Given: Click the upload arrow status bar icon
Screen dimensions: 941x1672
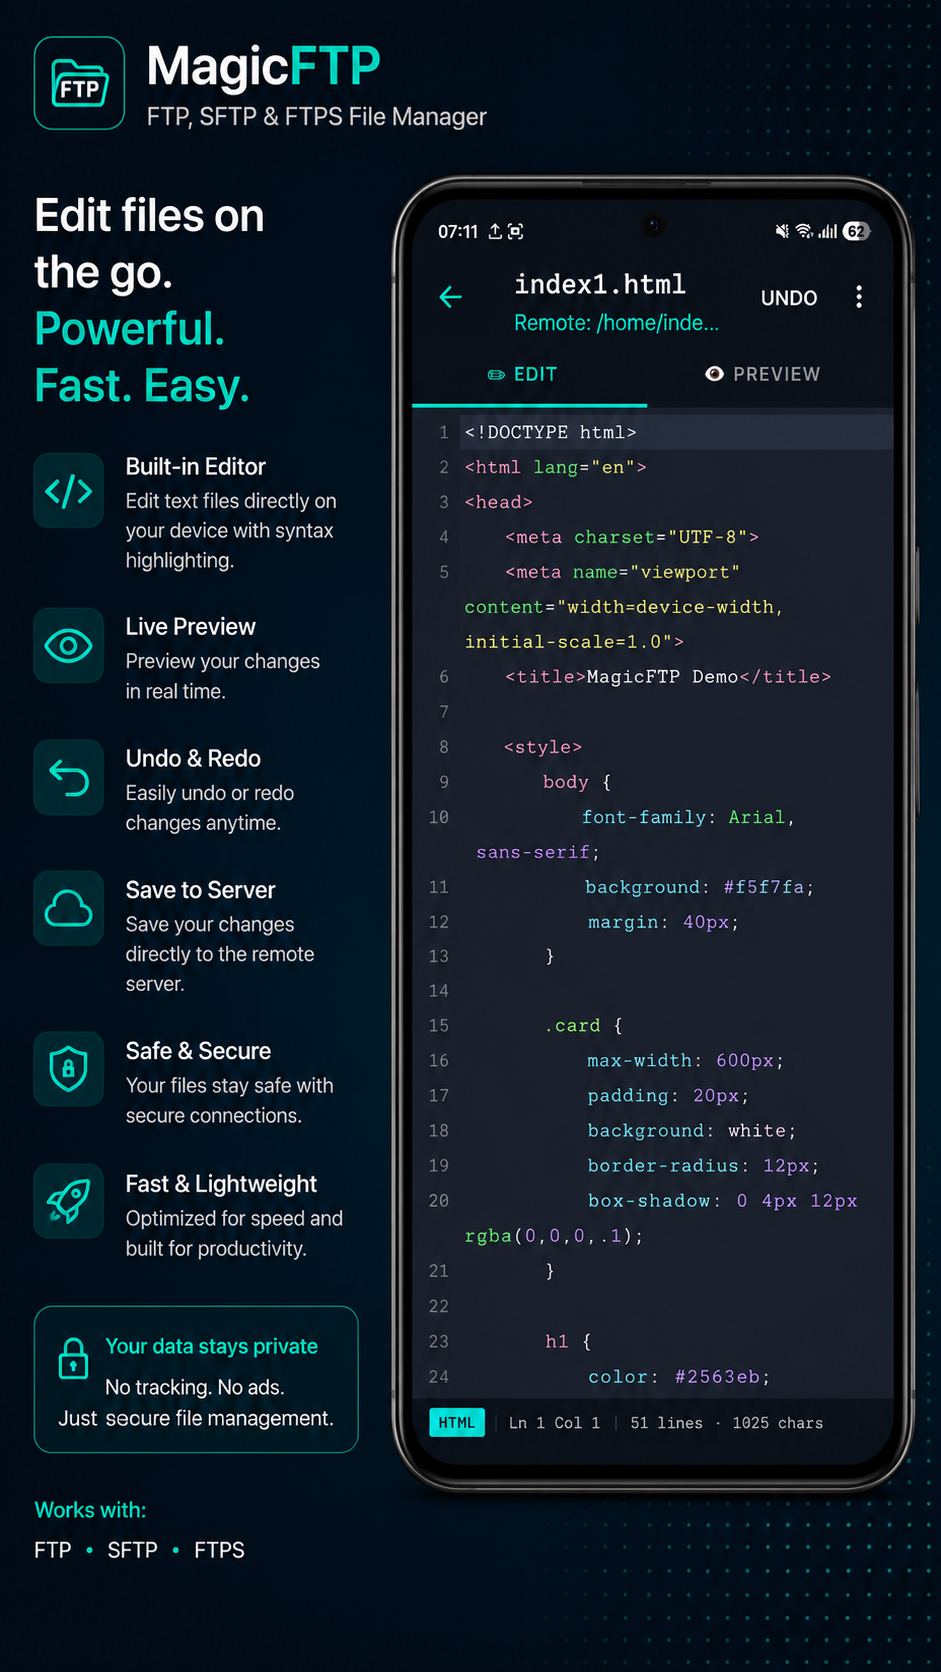Looking at the screenshot, I should coord(495,231).
